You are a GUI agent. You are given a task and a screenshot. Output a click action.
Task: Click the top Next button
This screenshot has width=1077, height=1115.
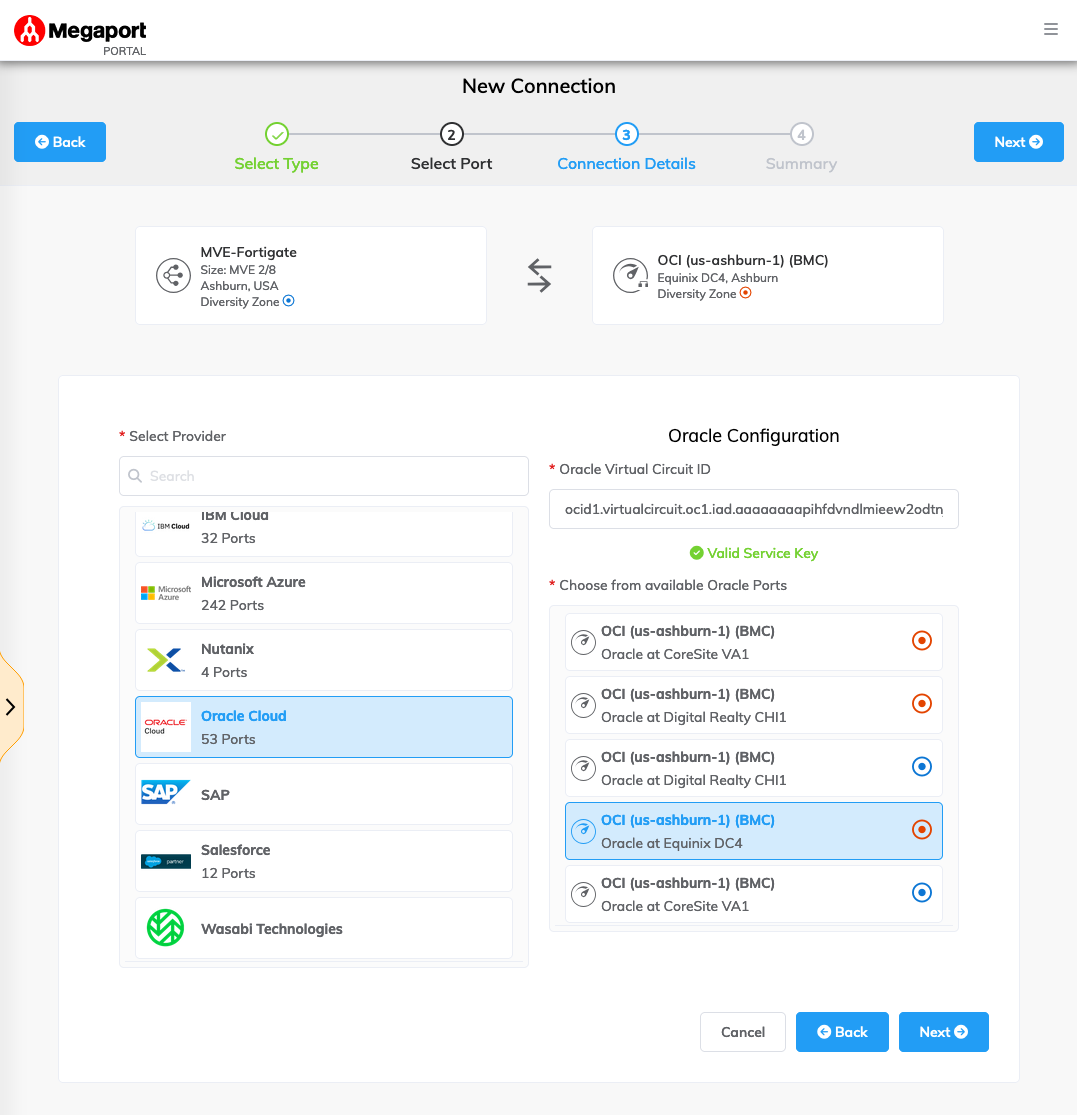1018,142
